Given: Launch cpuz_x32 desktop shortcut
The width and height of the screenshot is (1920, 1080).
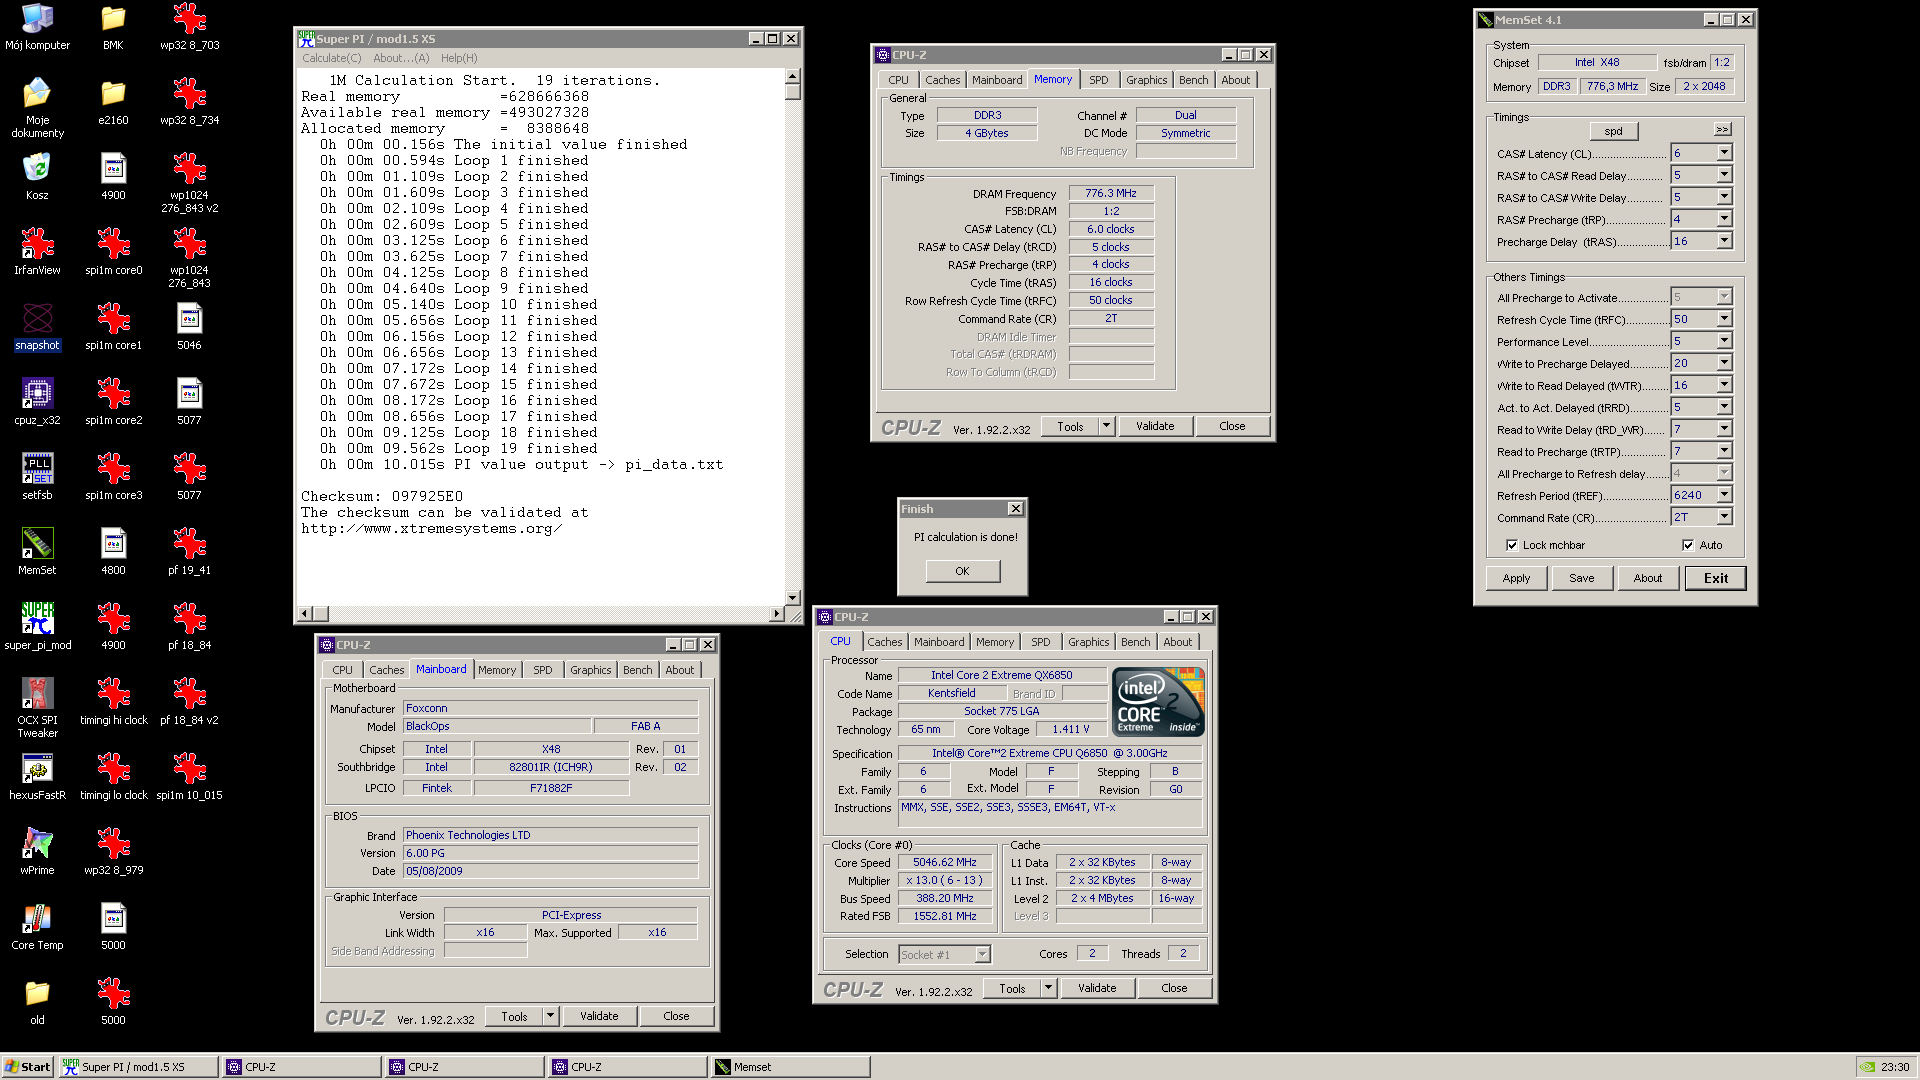Looking at the screenshot, I should click(37, 401).
